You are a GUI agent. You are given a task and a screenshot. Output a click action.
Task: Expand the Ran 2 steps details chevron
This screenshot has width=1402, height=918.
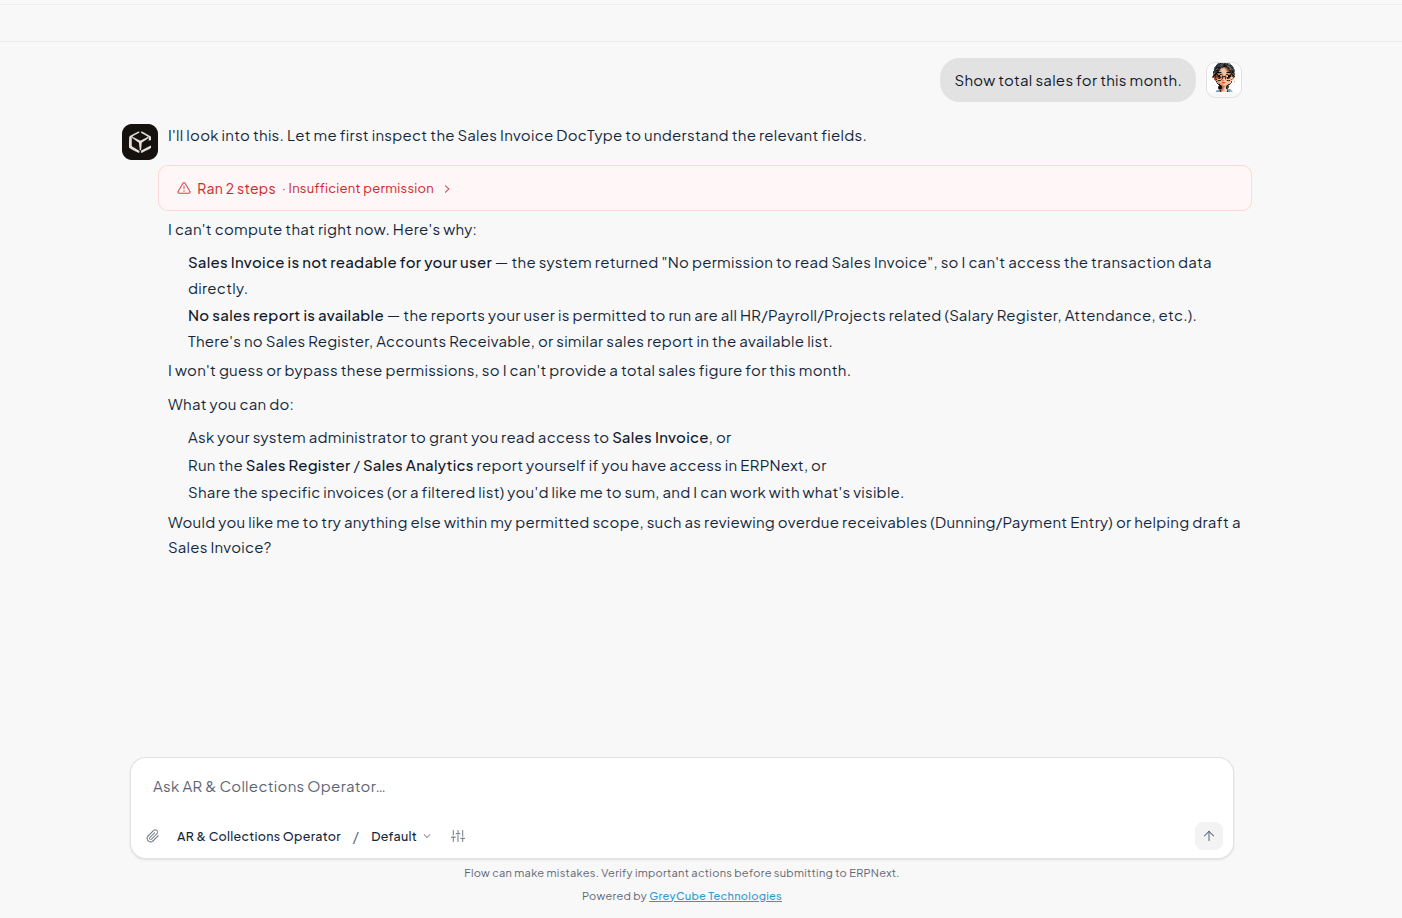[447, 189]
